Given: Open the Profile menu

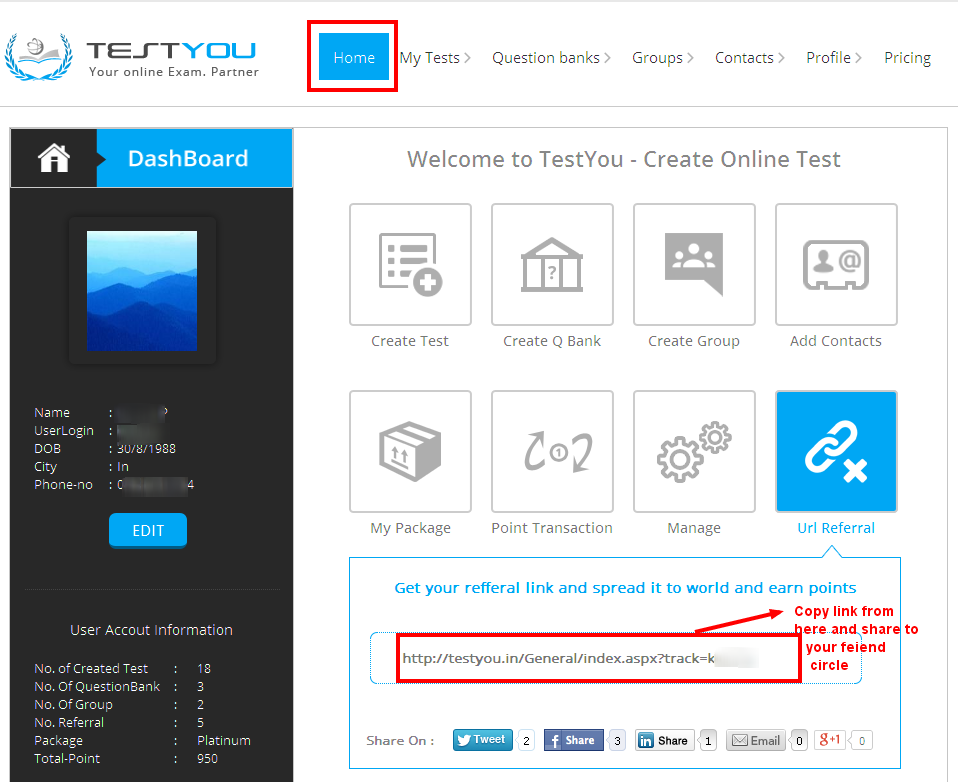Looking at the screenshot, I should click(833, 58).
